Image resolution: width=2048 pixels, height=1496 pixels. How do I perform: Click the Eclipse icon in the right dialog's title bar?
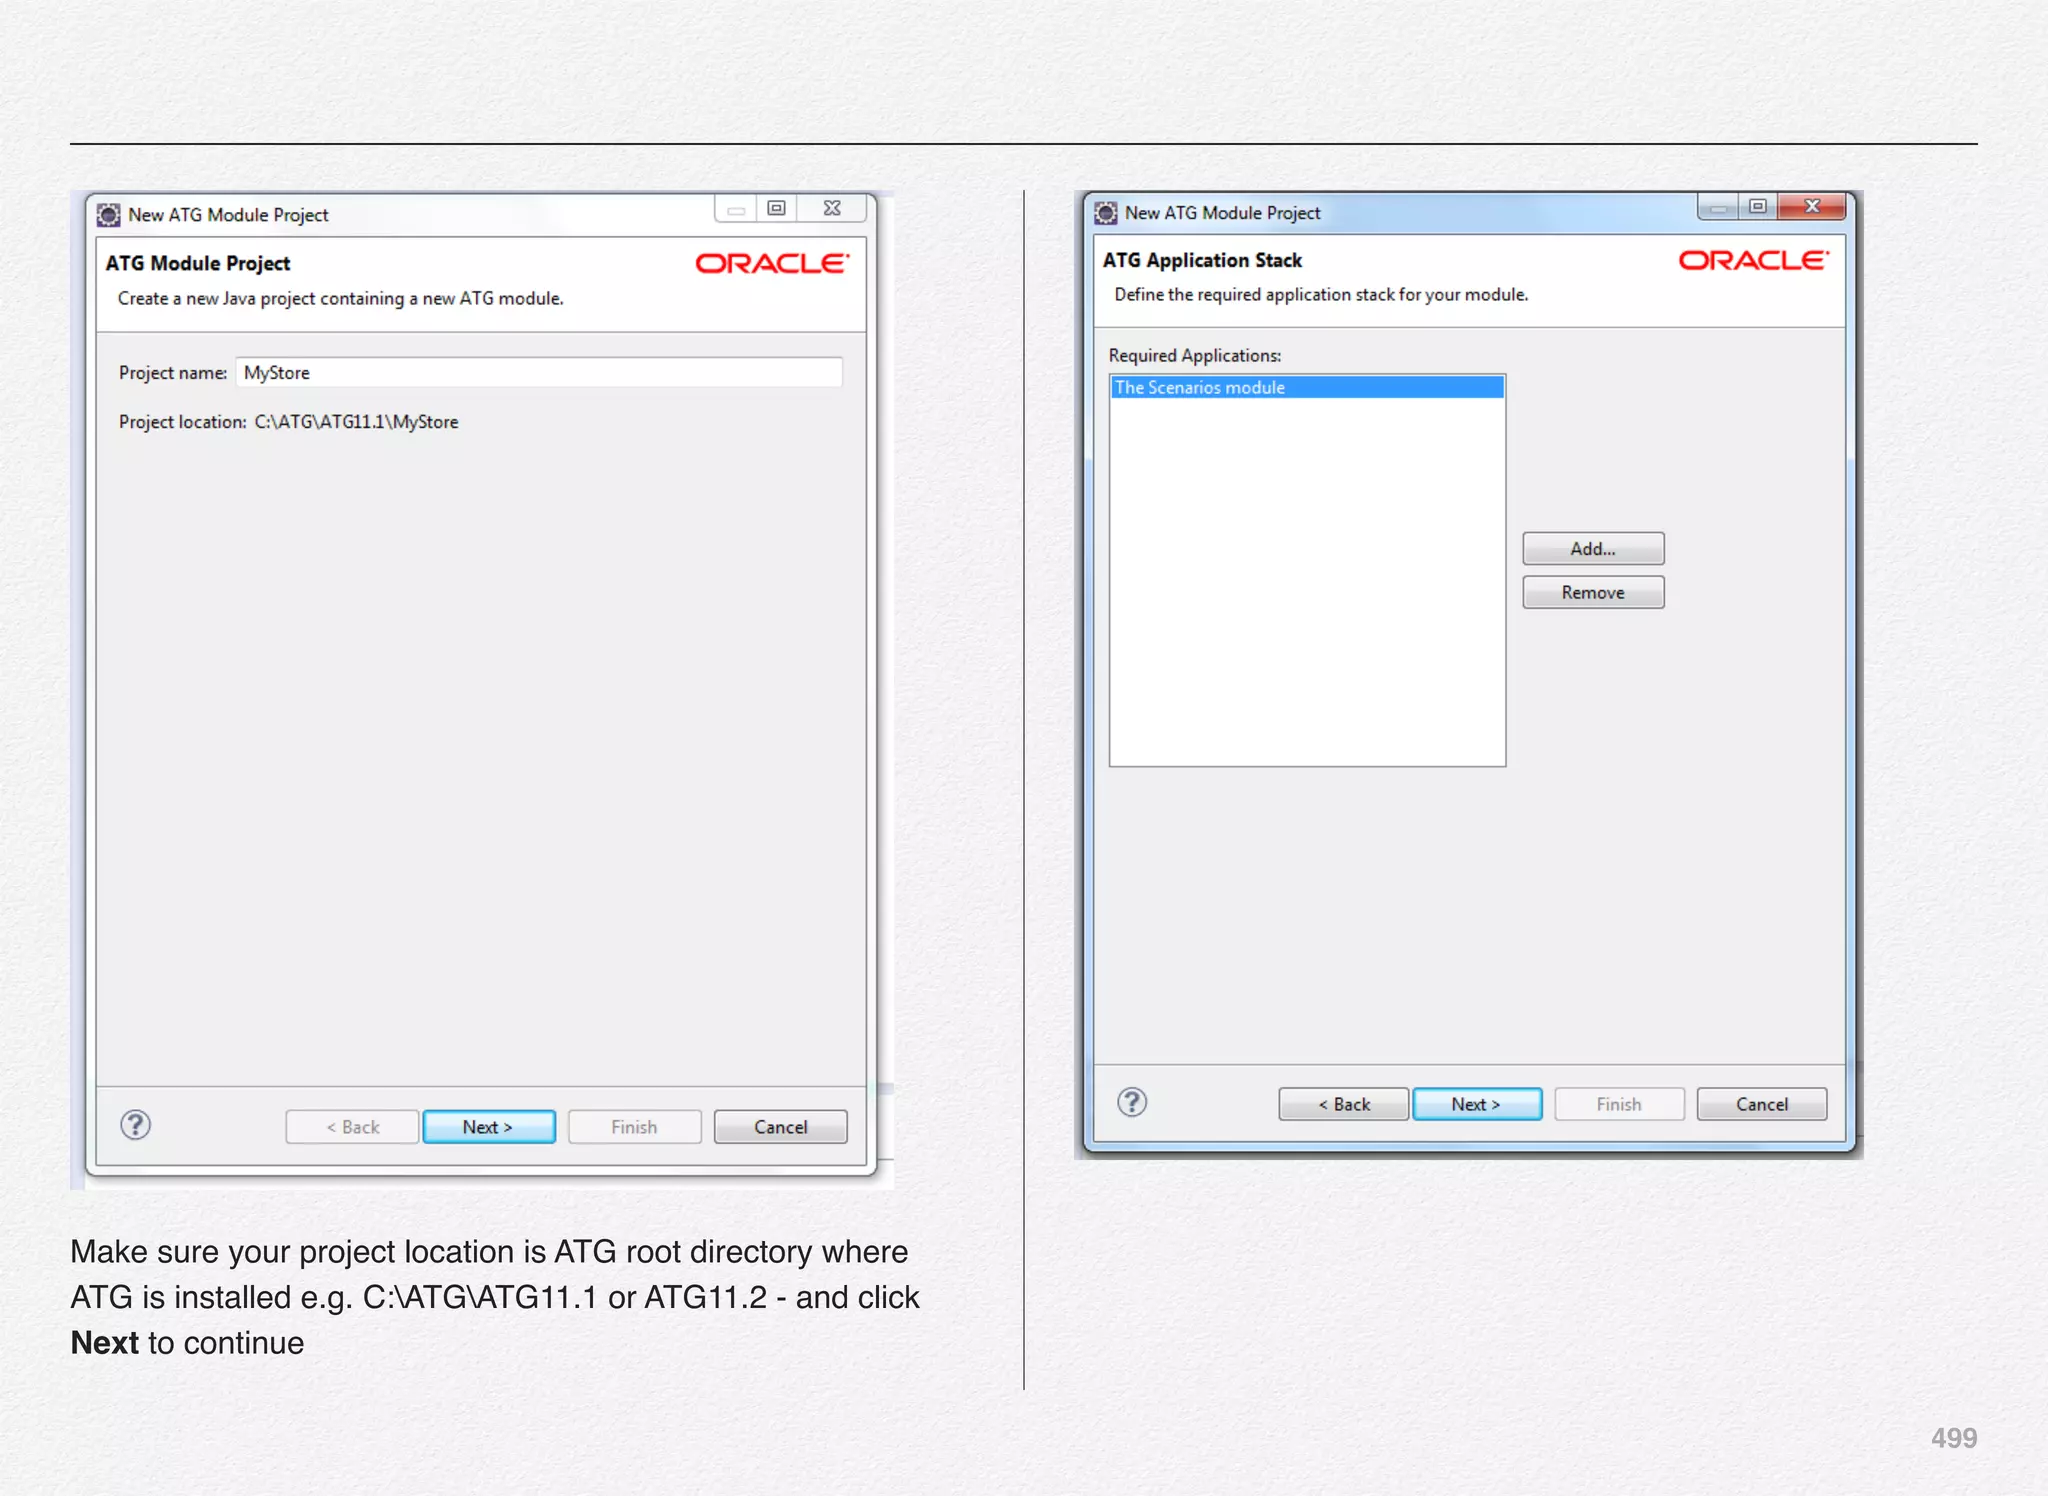click(1105, 213)
